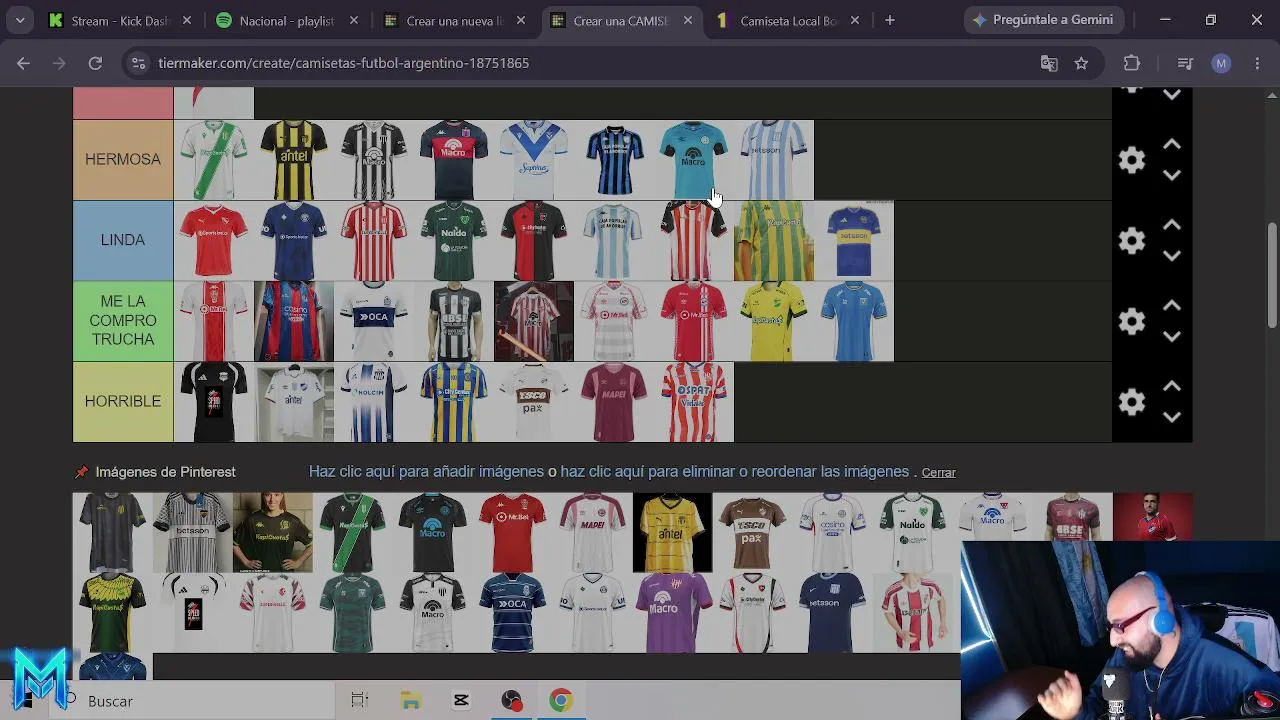The image size is (1280, 720).
Task: Go forward in browser history
Action: tap(59, 63)
